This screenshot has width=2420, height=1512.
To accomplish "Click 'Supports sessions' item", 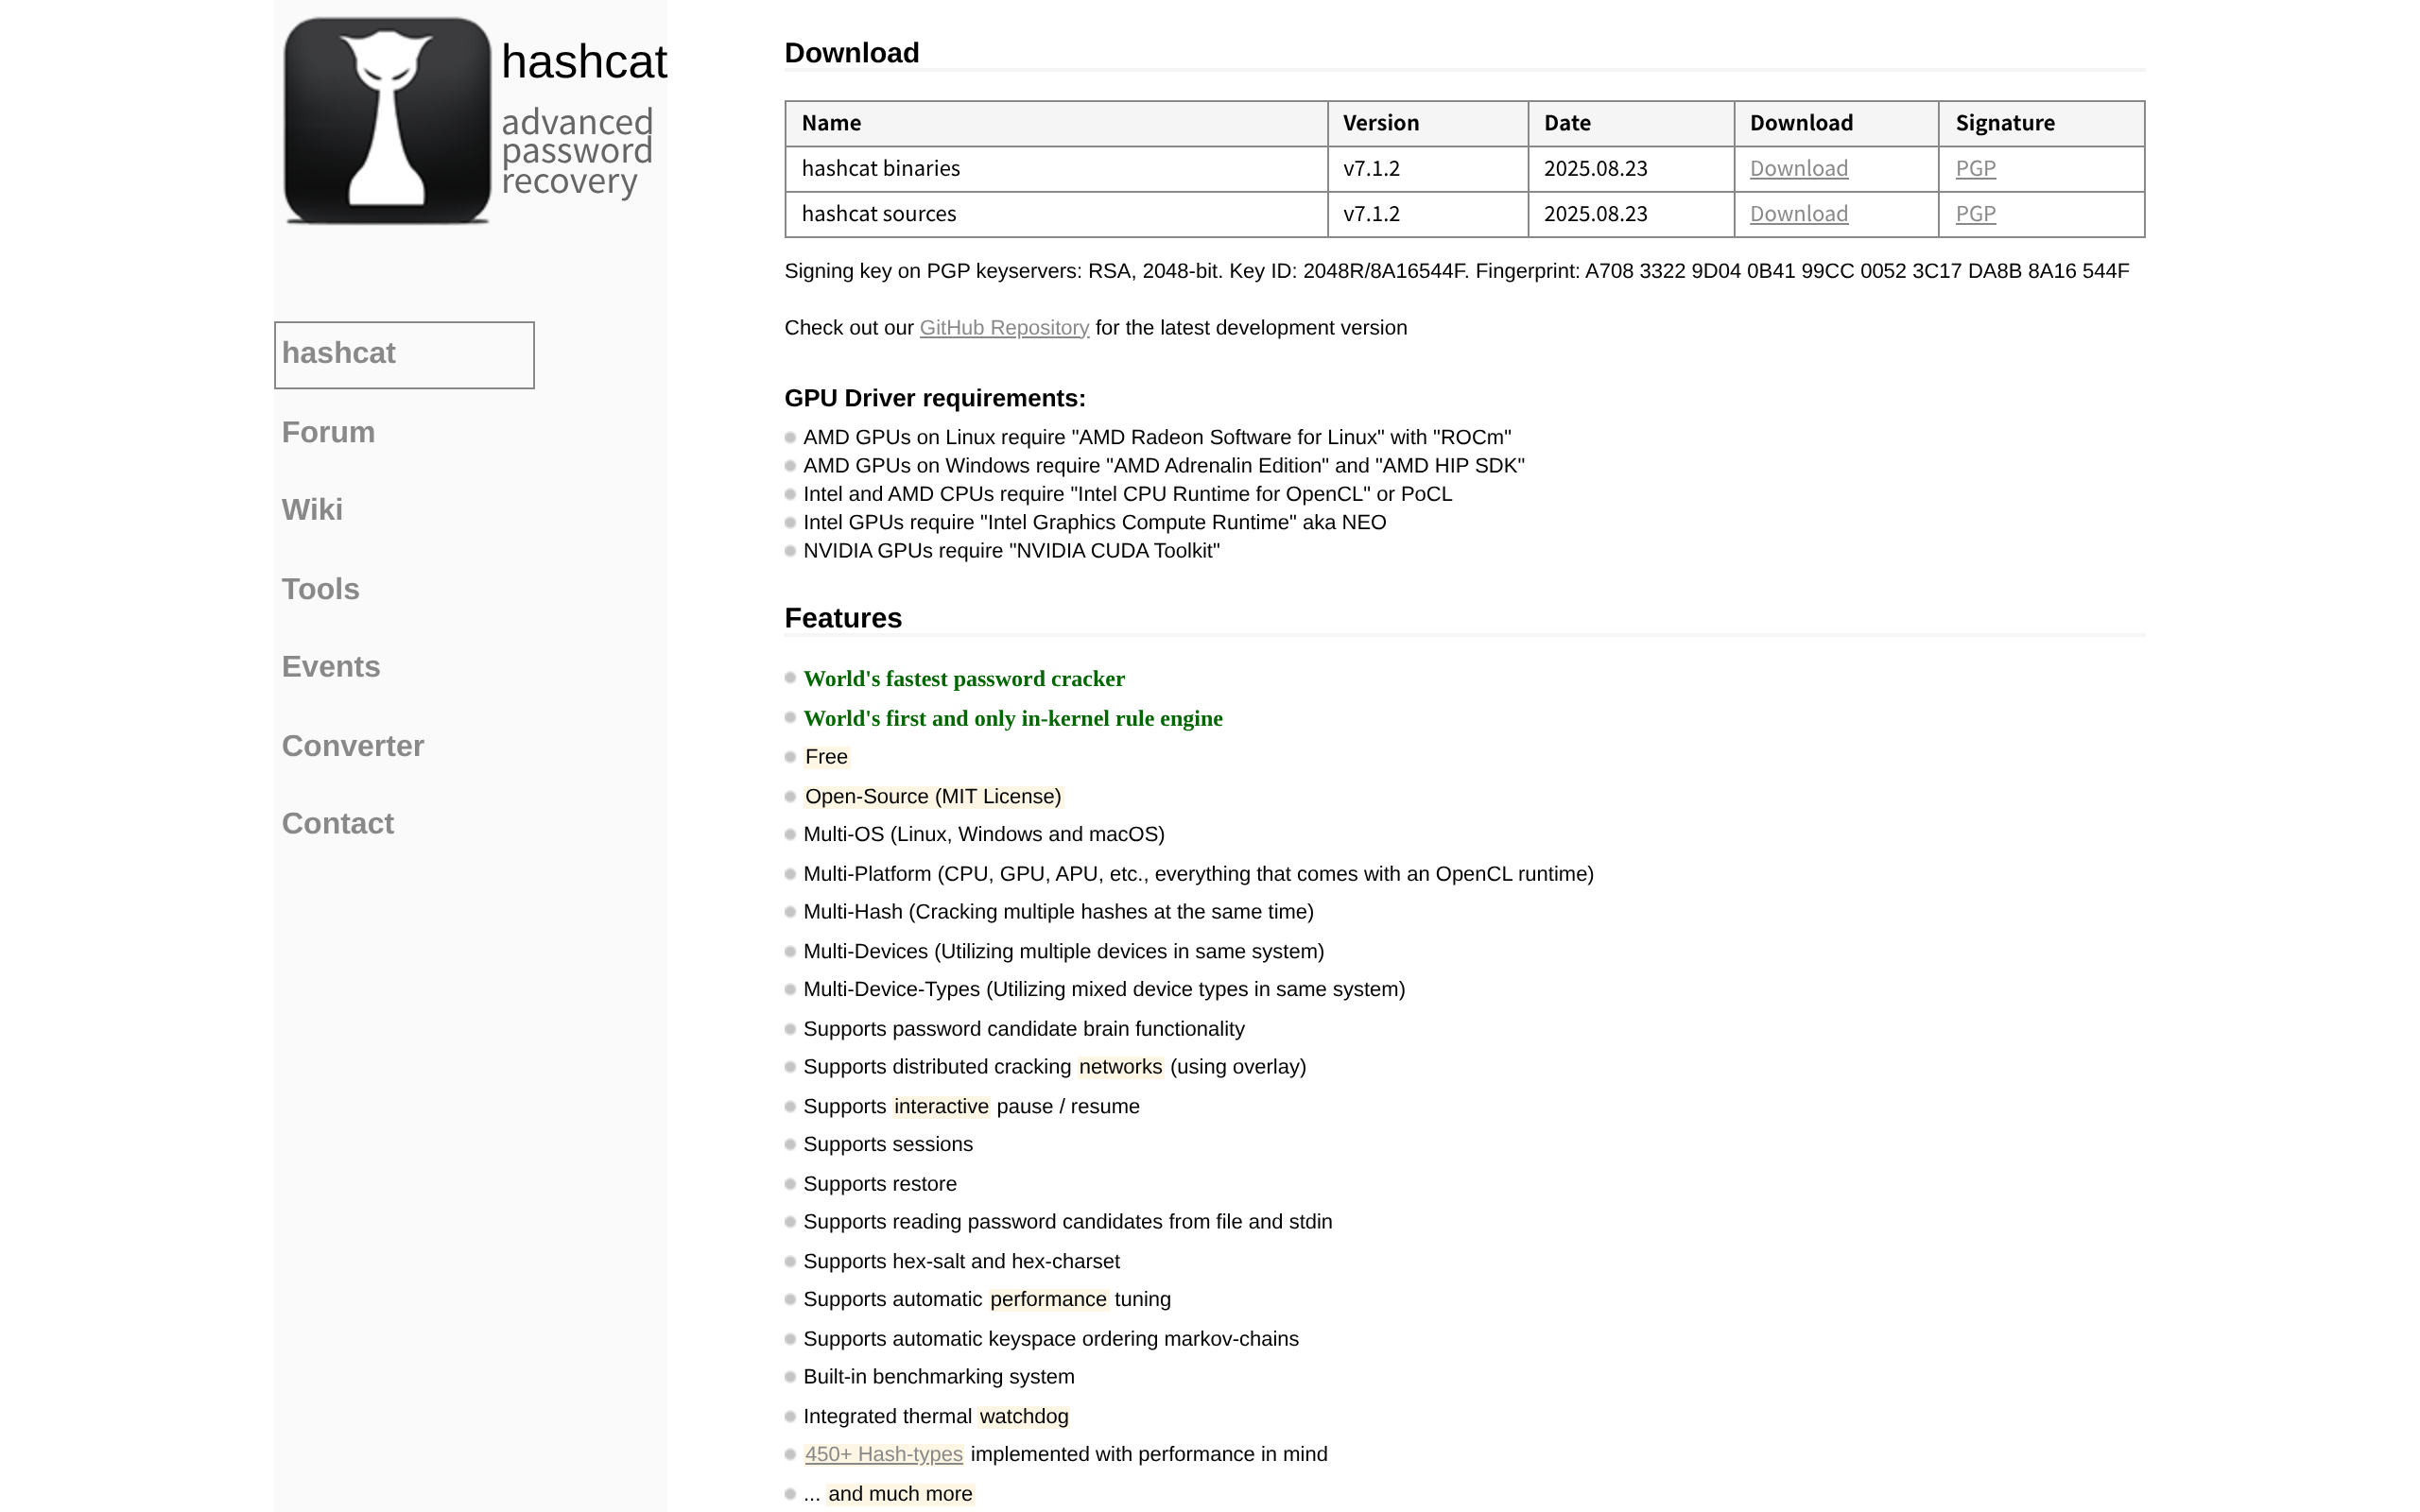I will pyautogui.click(x=888, y=1144).
